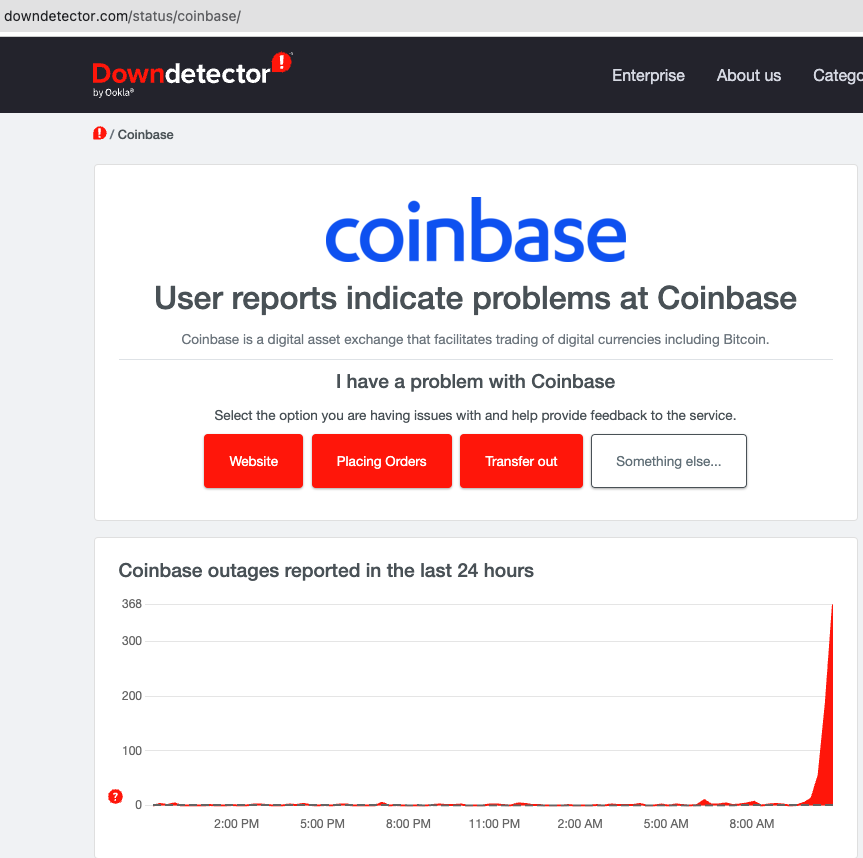Click the 'User reports indicate problems at Coinbase' heading
The width and height of the screenshot is (863, 858).
coord(476,298)
